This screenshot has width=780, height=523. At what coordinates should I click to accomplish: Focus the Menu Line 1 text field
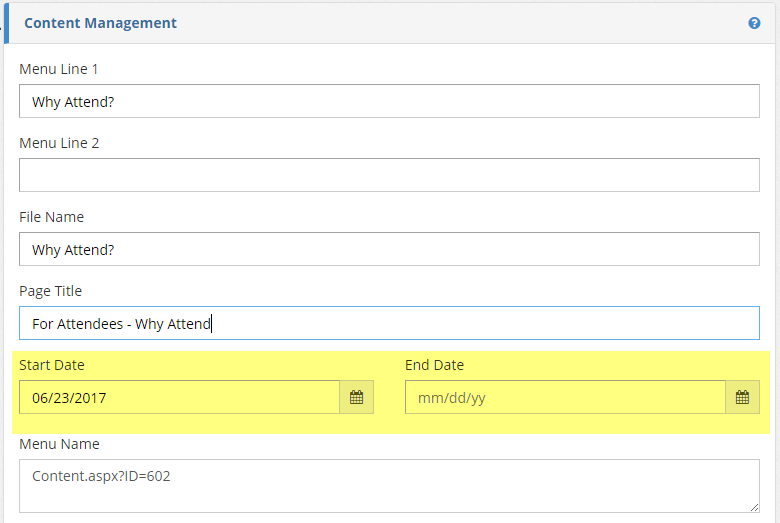pyautogui.click(x=389, y=102)
